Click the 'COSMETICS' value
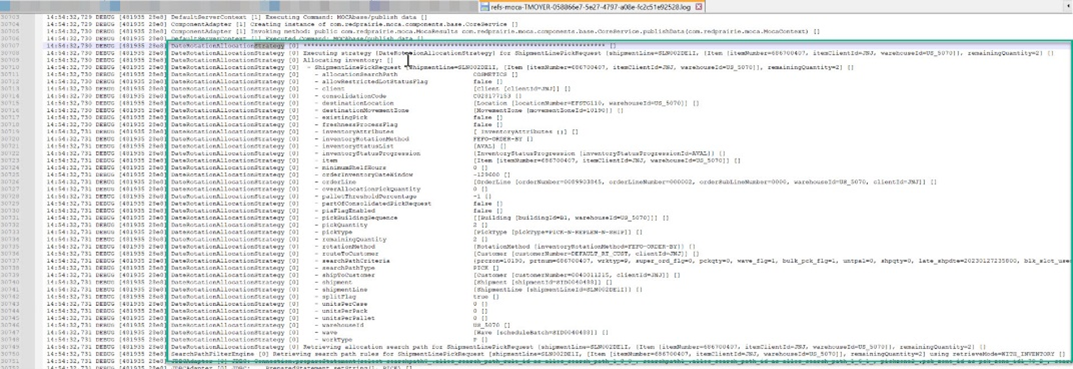1073x369 pixels. (x=490, y=75)
